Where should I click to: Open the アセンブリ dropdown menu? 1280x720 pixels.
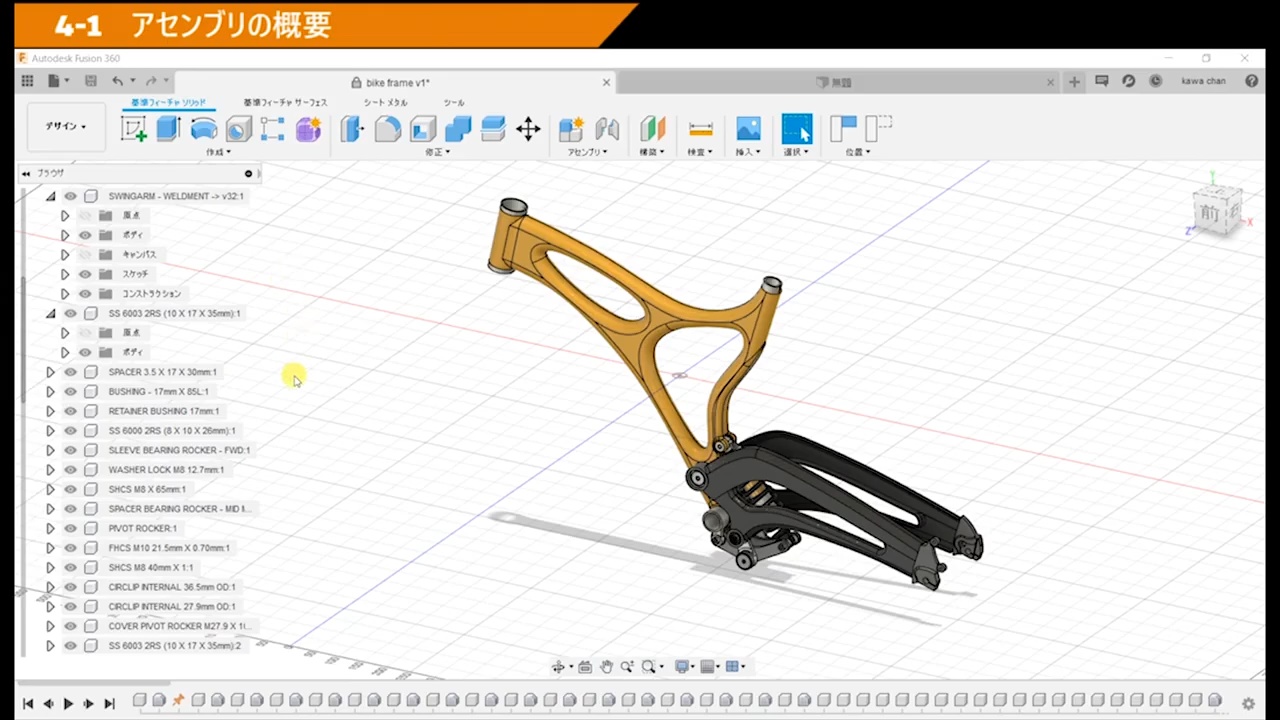[x=587, y=152]
